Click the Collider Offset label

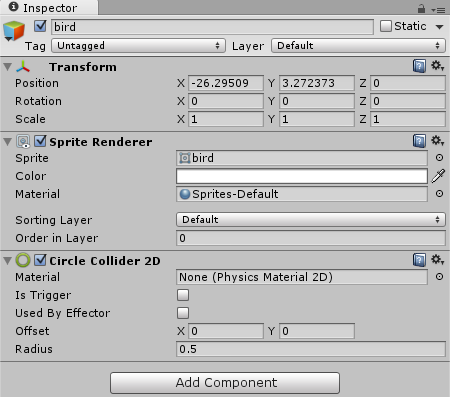(x=32, y=331)
